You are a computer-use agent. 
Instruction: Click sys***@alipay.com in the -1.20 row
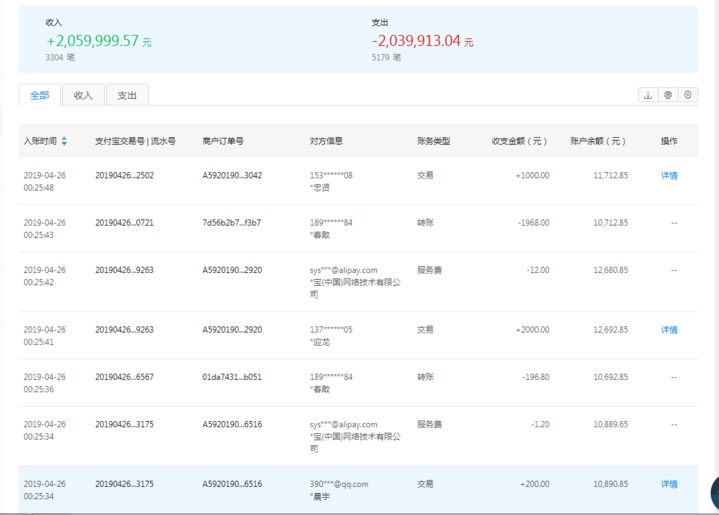tap(343, 425)
